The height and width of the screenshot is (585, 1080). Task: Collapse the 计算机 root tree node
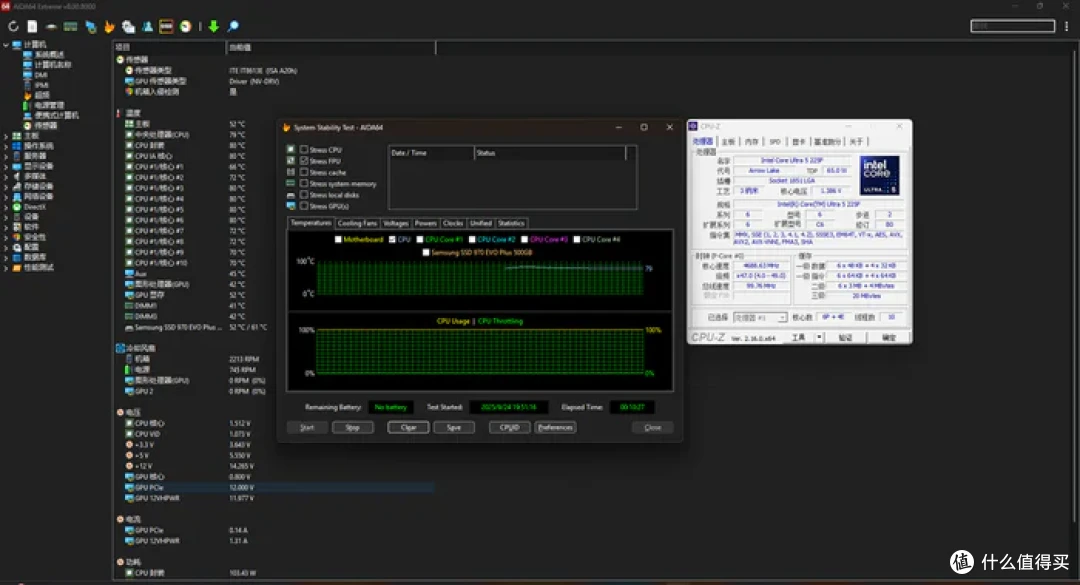tap(6, 45)
